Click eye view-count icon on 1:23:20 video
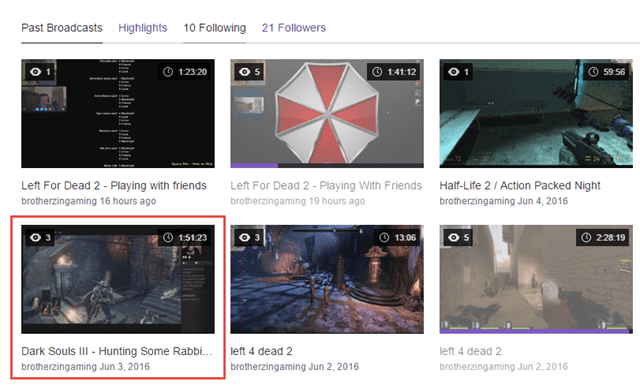The image size is (640, 385). pyautogui.click(x=36, y=72)
